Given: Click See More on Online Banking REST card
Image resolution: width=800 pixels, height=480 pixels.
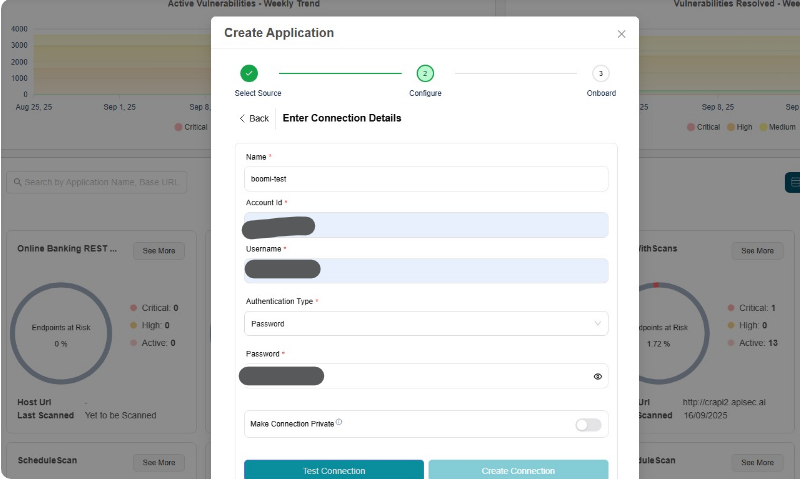Looking at the screenshot, I should 159,251.
